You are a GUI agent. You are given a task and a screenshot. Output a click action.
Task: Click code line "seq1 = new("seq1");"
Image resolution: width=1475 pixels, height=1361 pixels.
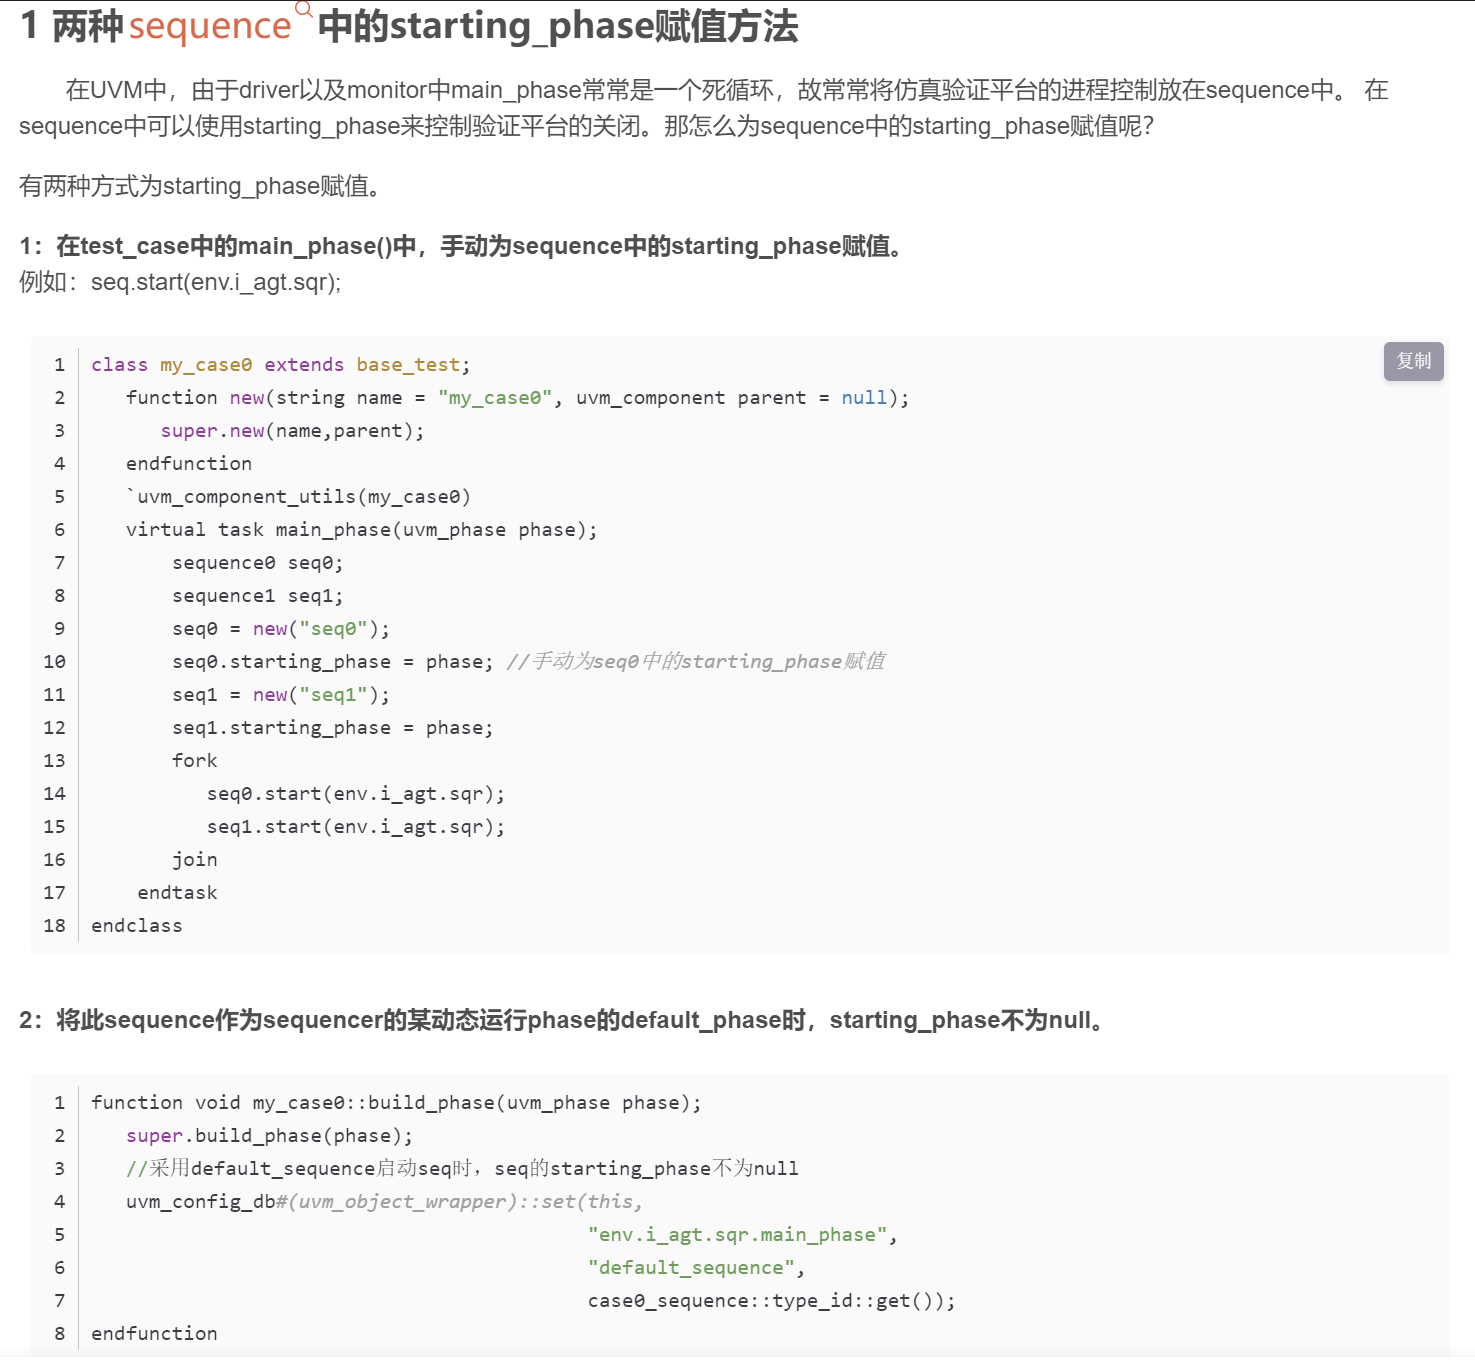click(281, 695)
